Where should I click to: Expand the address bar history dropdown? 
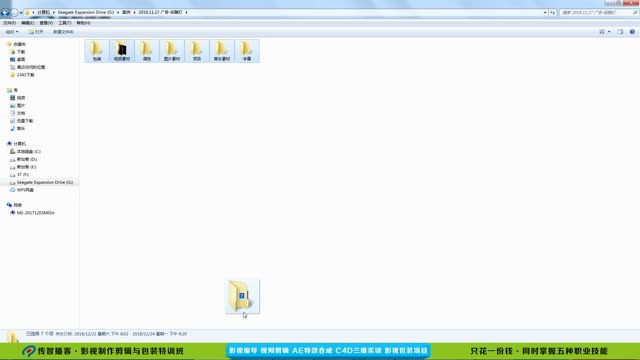click(x=545, y=13)
